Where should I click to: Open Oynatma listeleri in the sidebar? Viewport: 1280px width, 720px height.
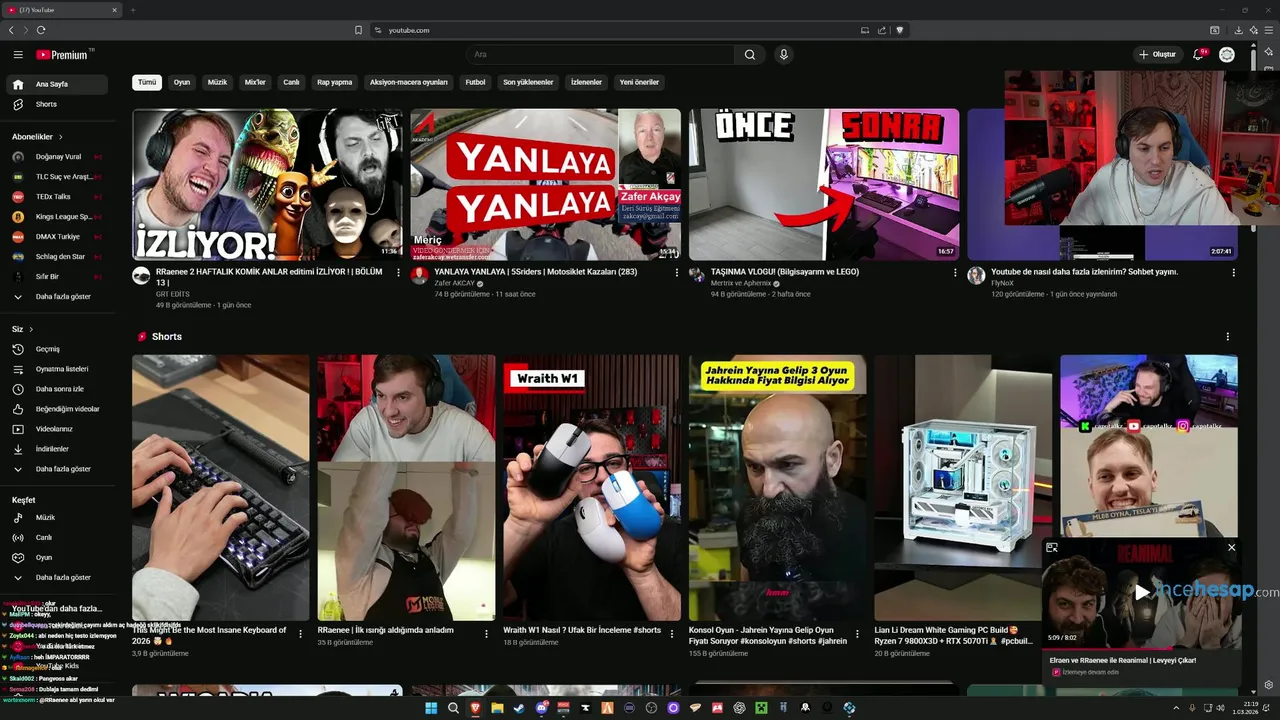59,369
